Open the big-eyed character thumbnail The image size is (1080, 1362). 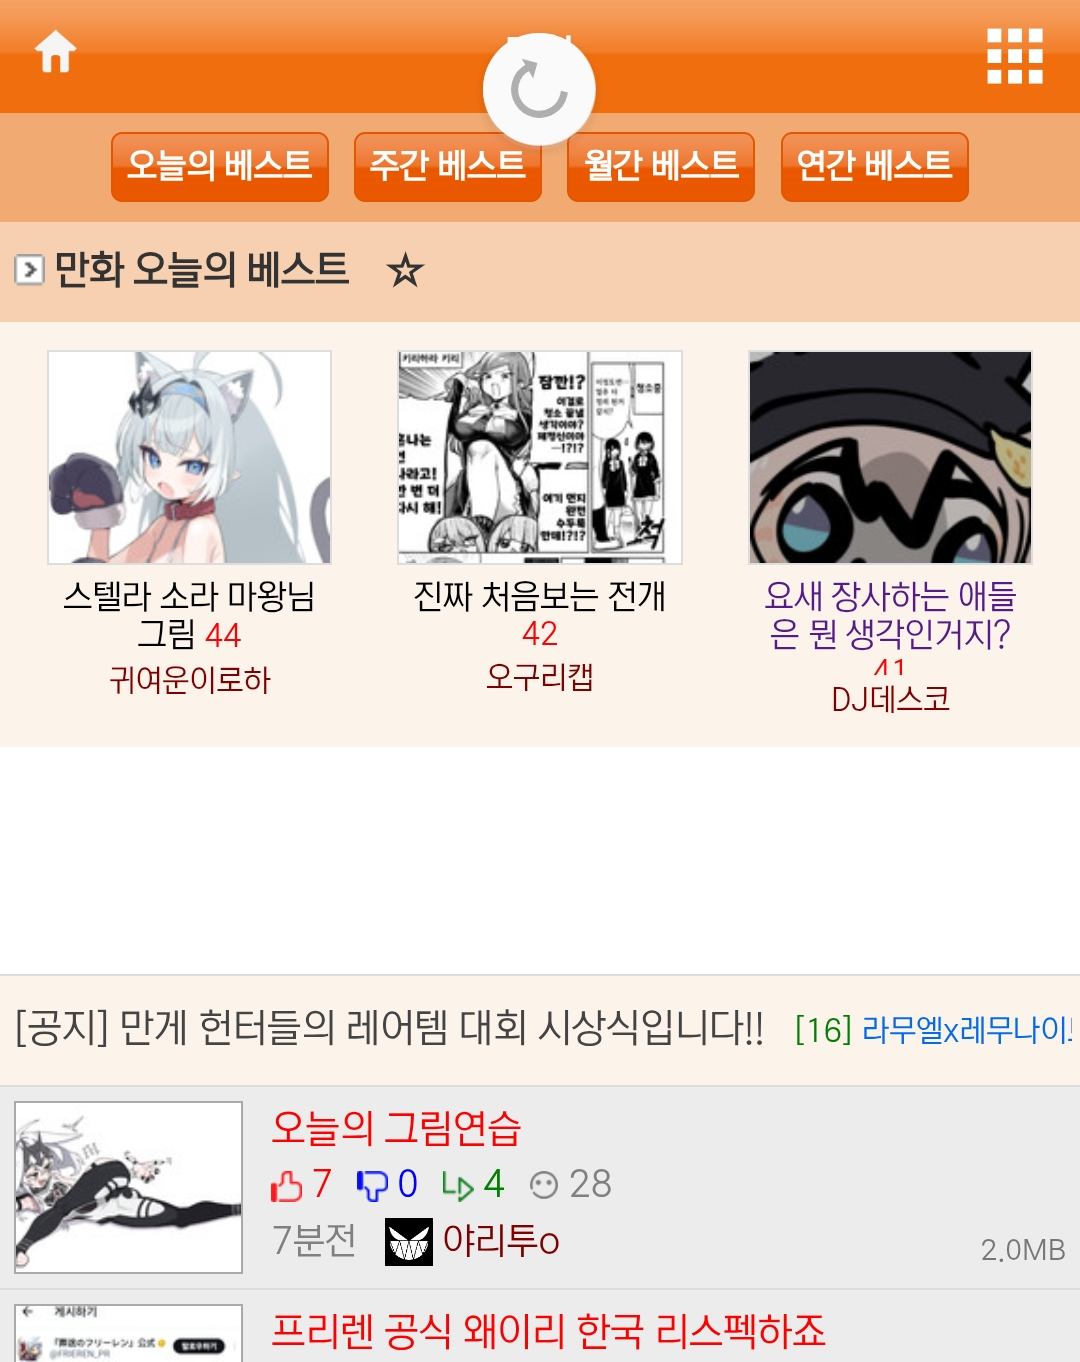[890, 457]
